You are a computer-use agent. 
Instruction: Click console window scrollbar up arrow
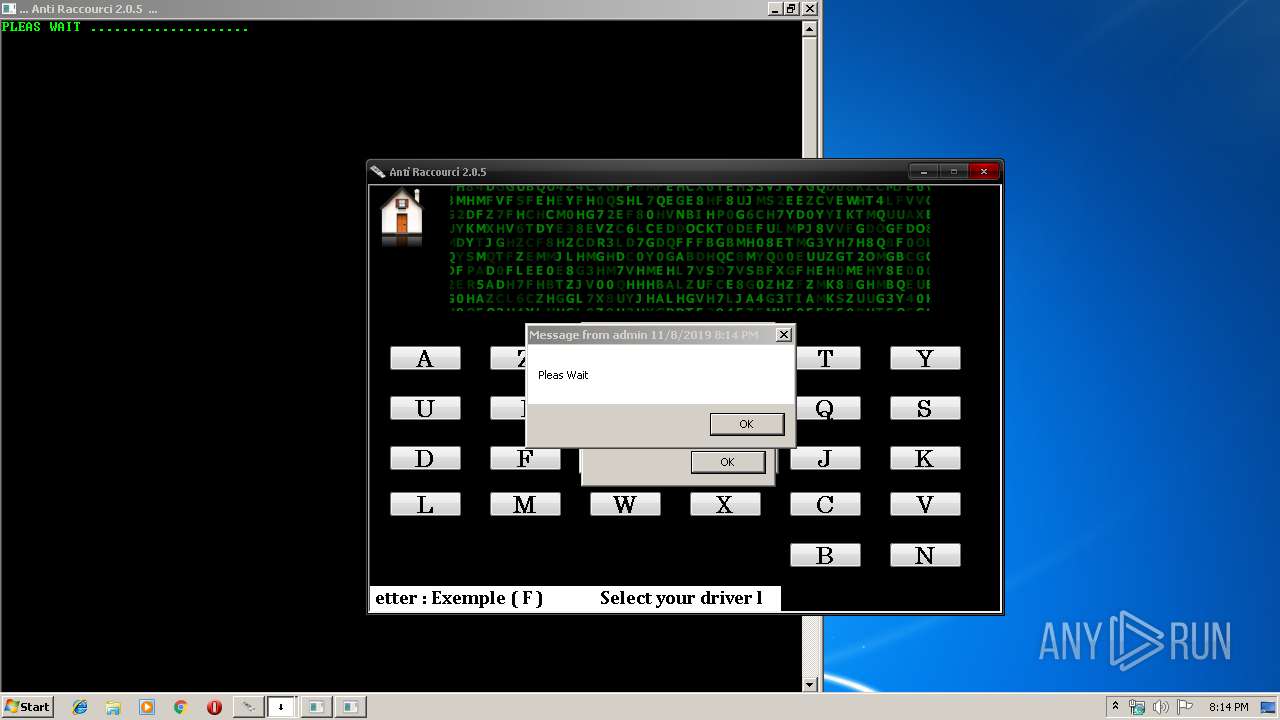pyautogui.click(x=810, y=28)
